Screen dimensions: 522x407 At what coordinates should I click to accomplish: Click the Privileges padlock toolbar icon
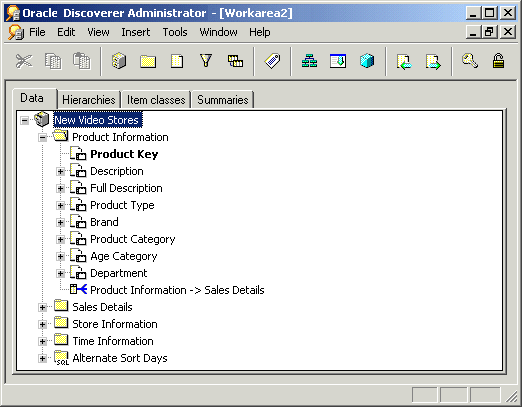(499, 61)
